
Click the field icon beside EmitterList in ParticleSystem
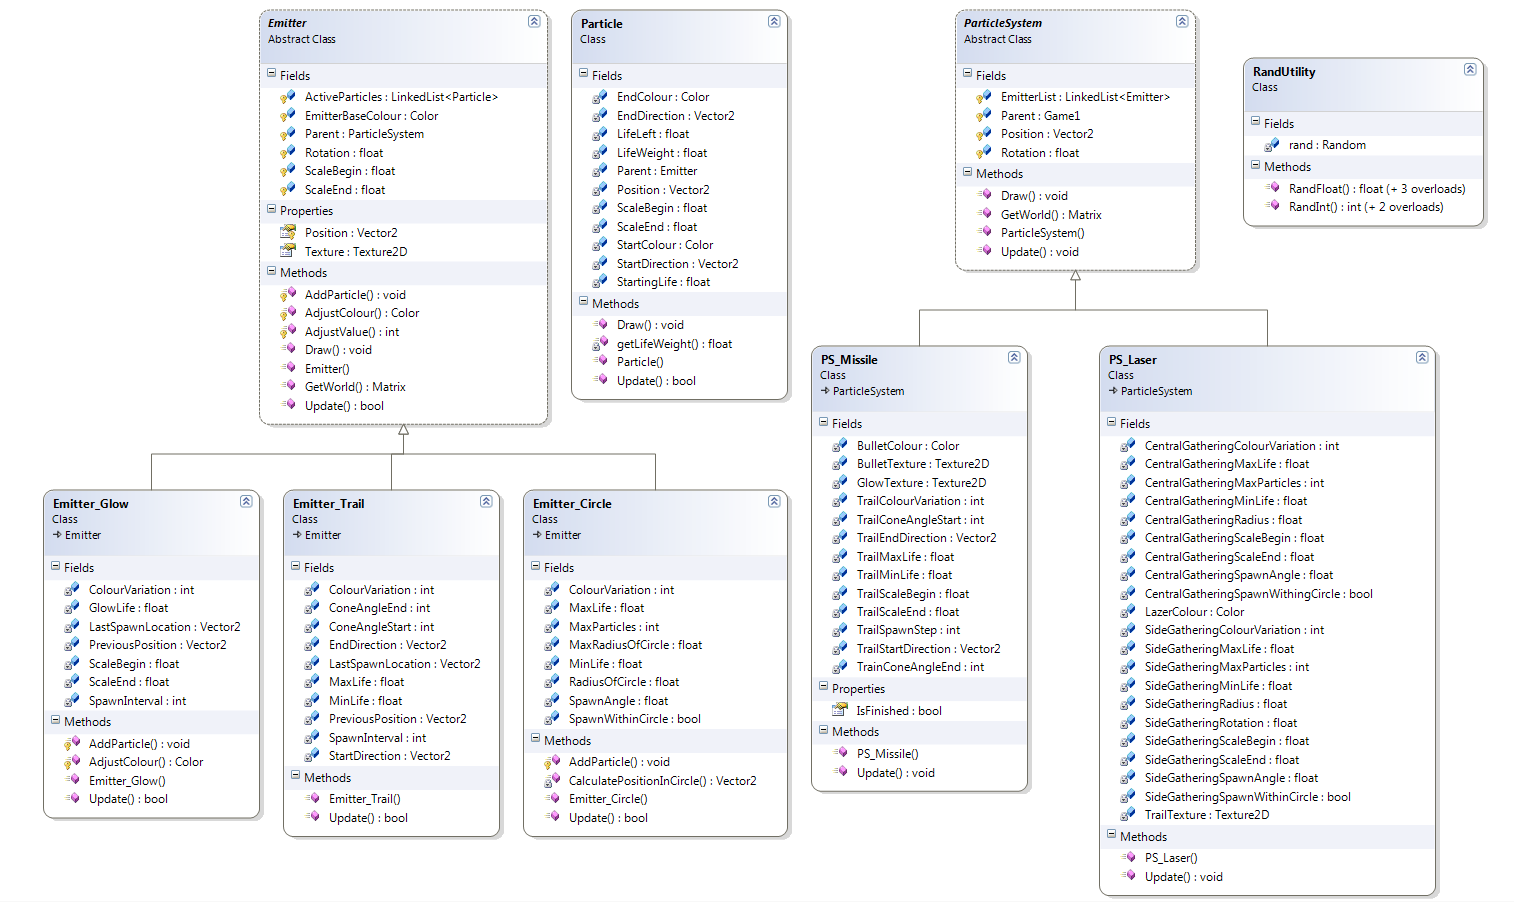(x=983, y=97)
